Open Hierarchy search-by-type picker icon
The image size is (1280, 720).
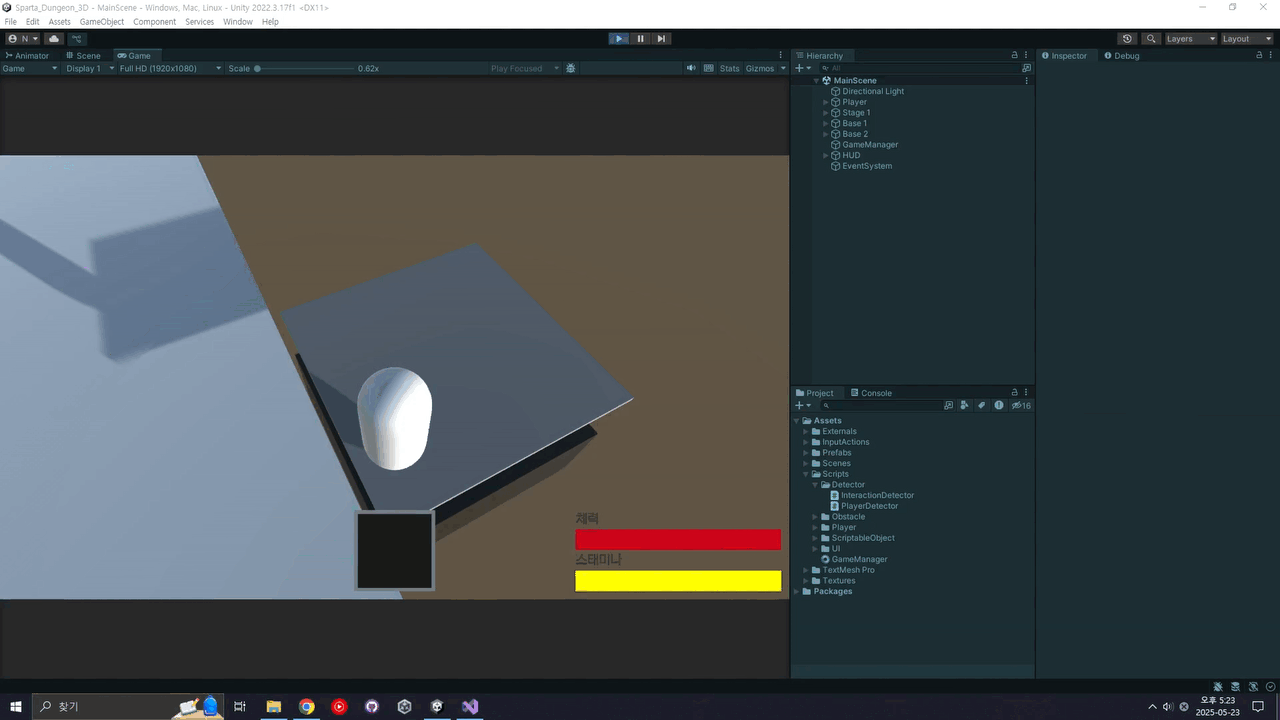1026,68
